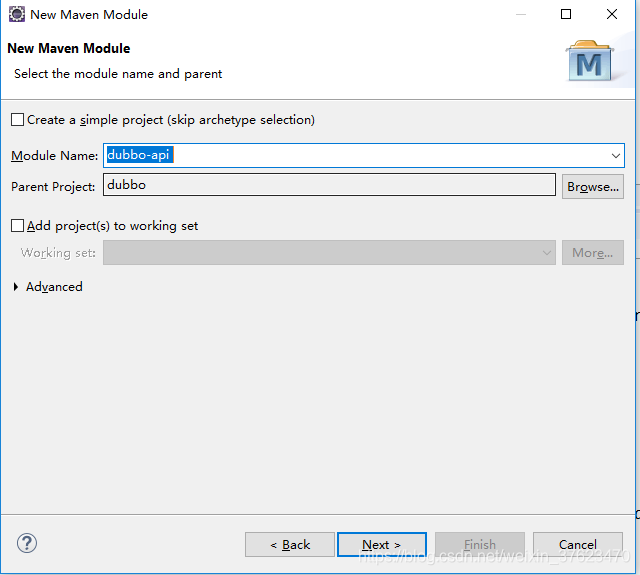Proceed with the Next > button
This screenshot has height=575, width=640.
pyautogui.click(x=382, y=544)
